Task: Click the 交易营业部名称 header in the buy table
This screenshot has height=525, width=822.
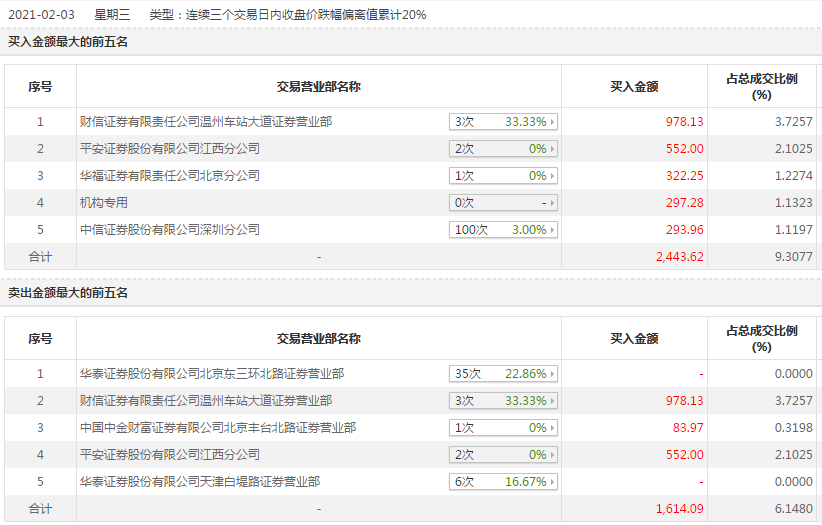Action: click(x=319, y=87)
